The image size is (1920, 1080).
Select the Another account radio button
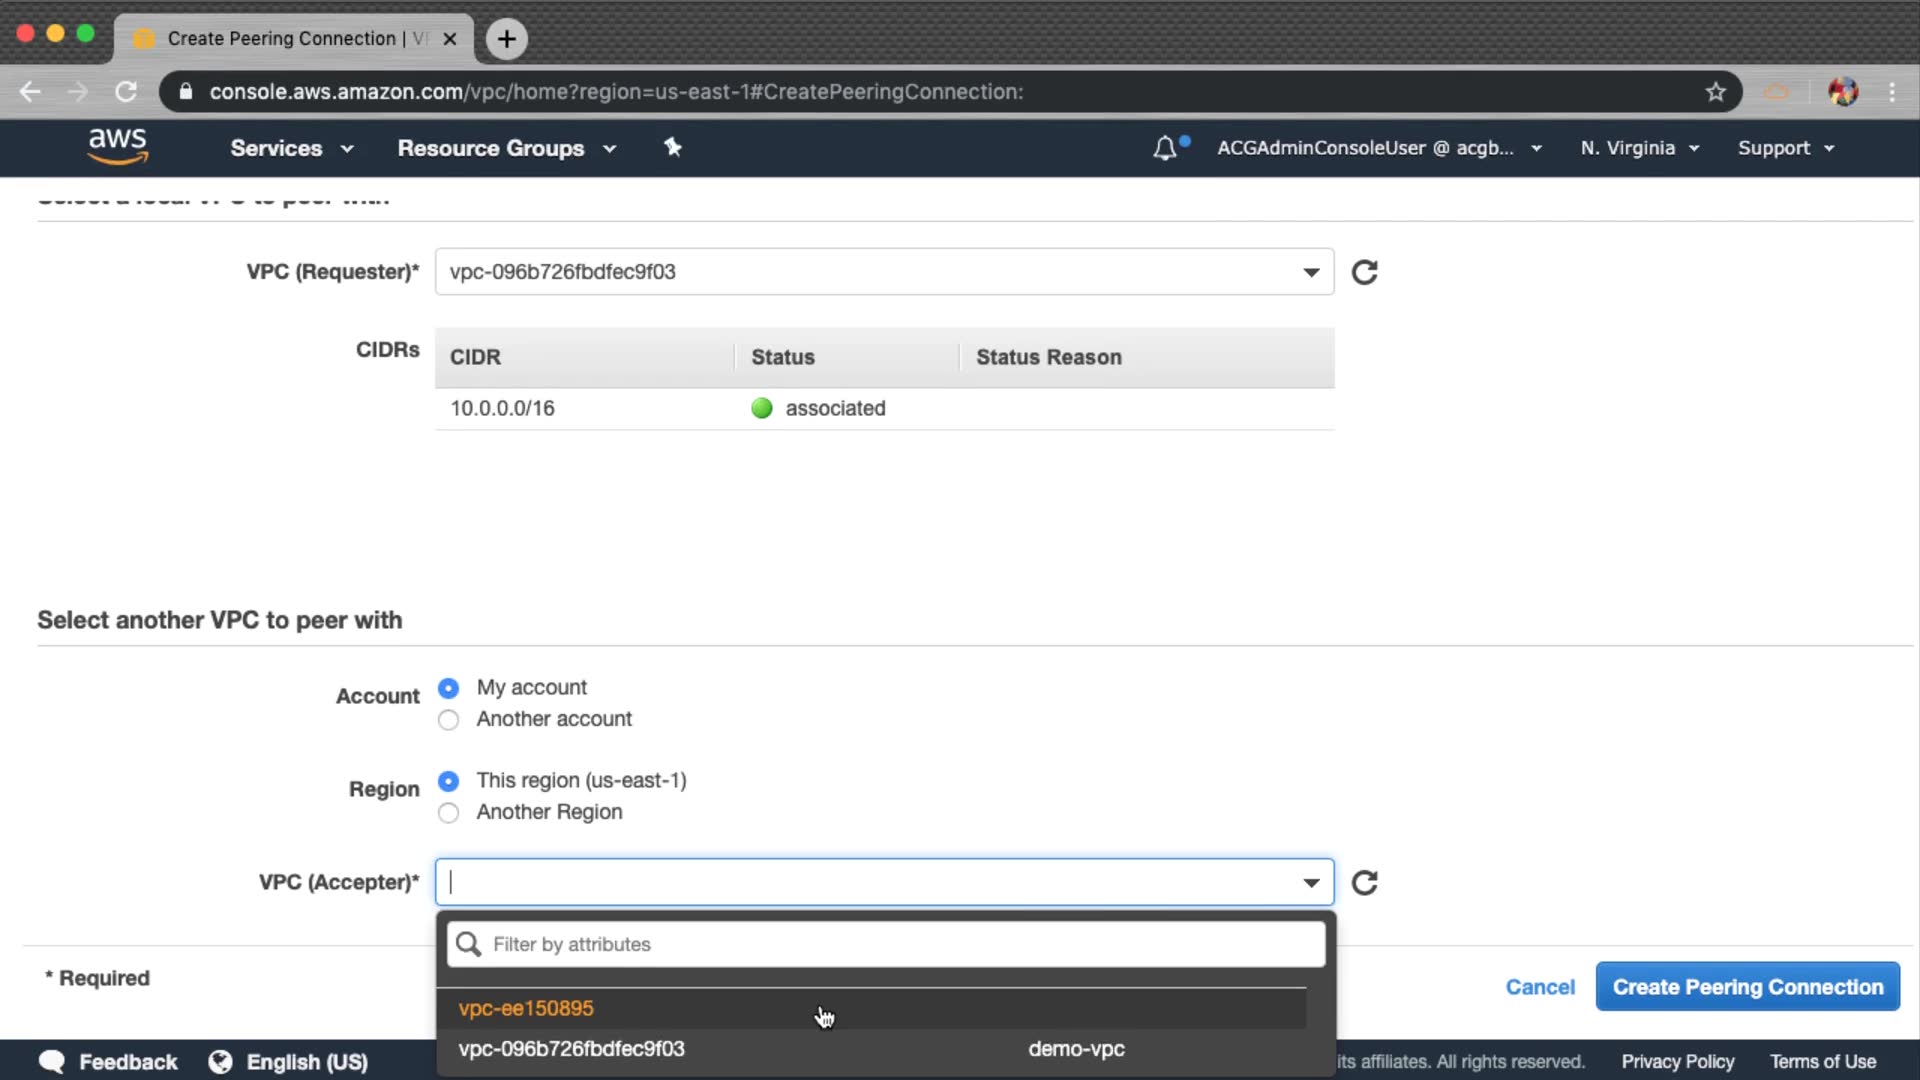(x=449, y=720)
